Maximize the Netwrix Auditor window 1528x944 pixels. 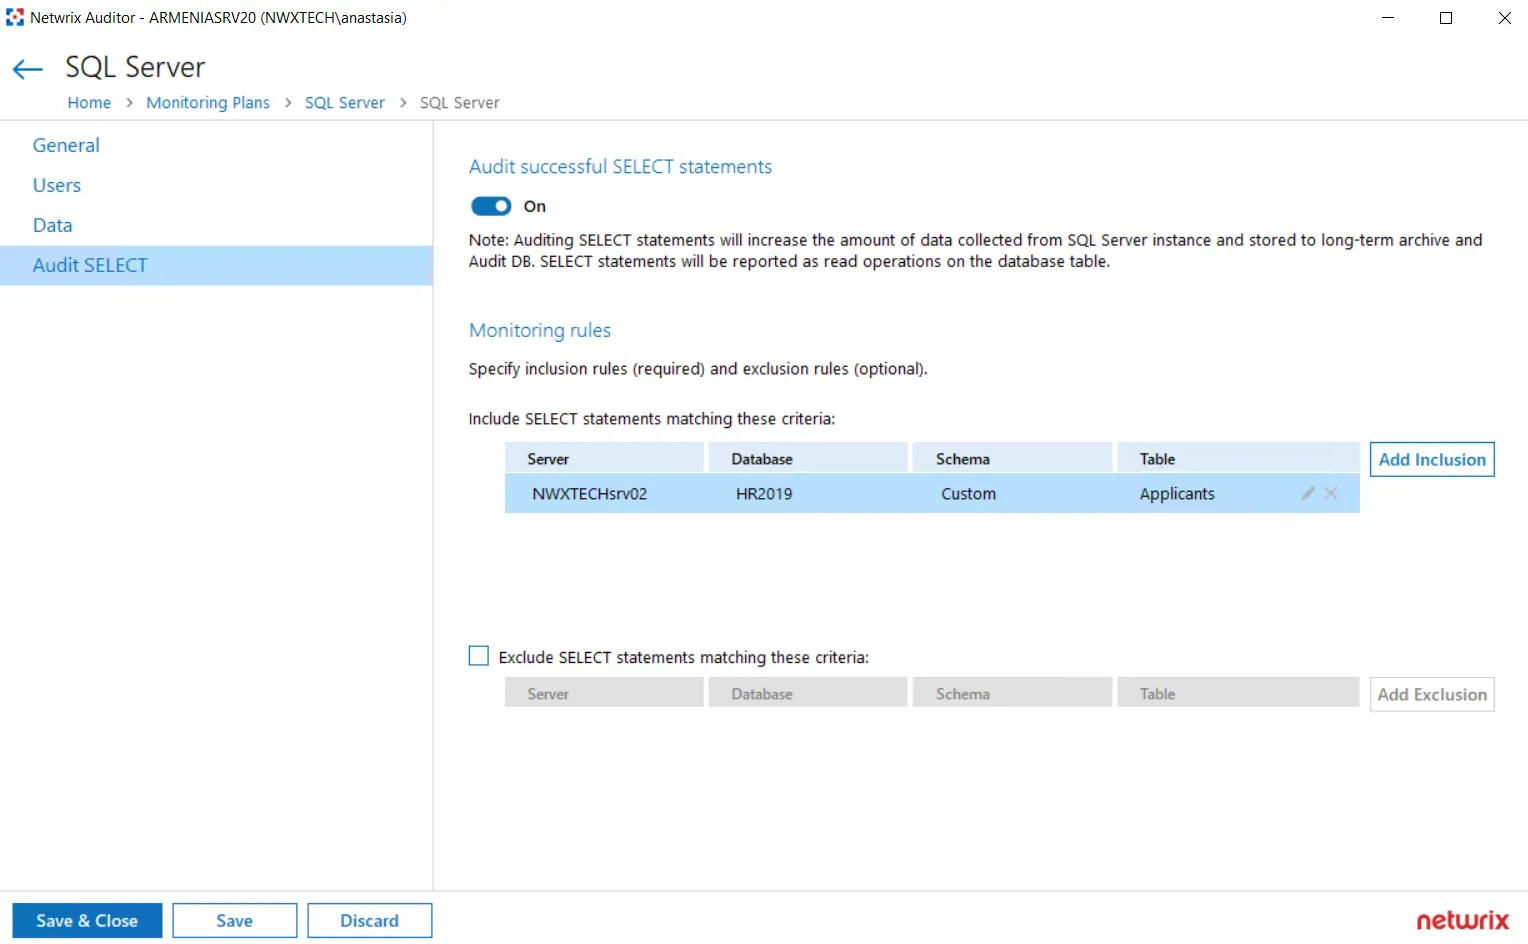click(1446, 17)
